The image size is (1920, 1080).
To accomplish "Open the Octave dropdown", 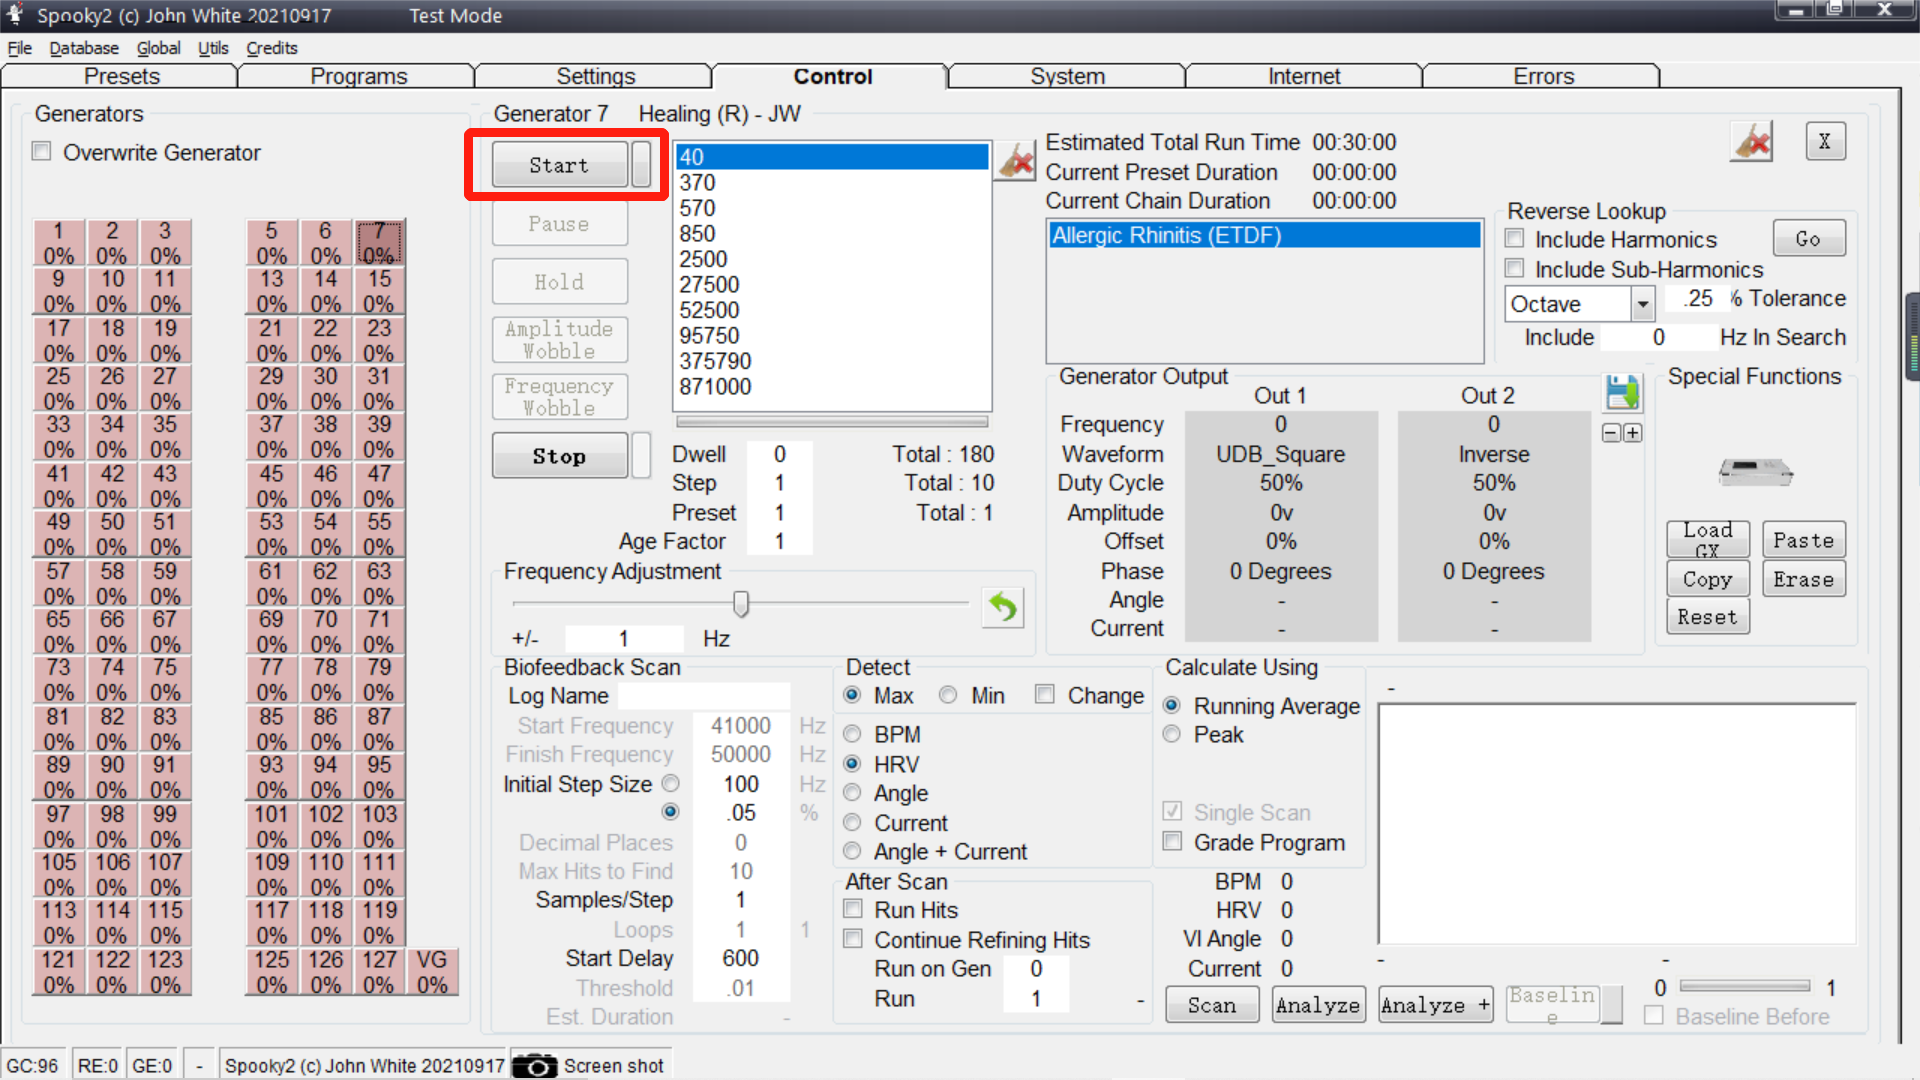I will (1642, 304).
